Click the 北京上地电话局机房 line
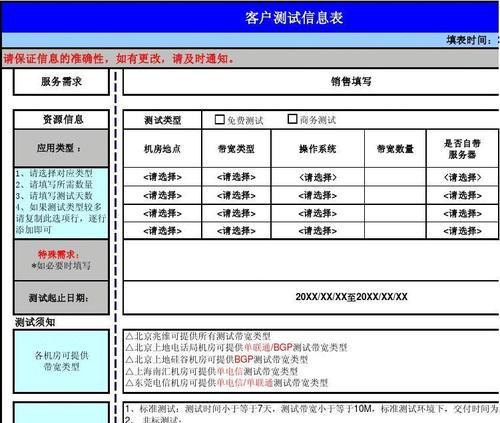The height and width of the screenshot is (423, 500). click(x=236, y=348)
